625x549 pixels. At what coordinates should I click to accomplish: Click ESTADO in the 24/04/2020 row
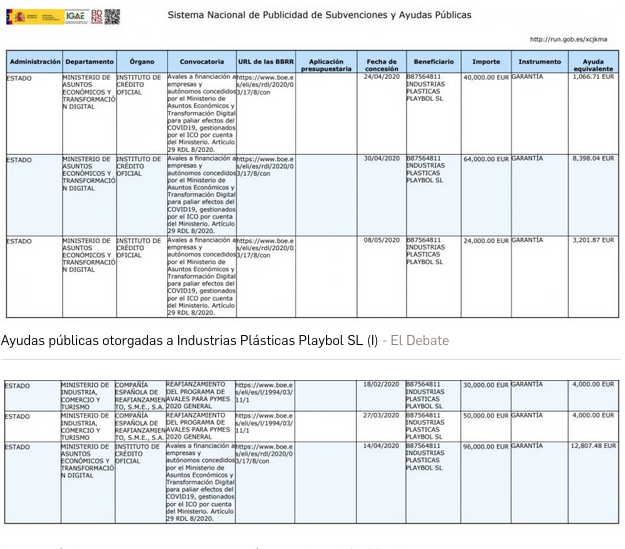click(19, 79)
